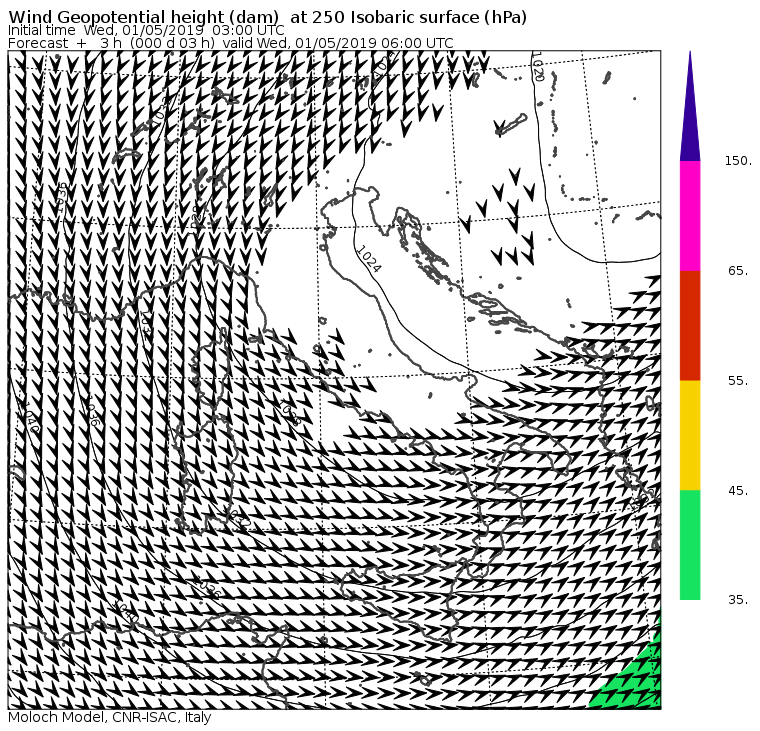The width and height of the screenshot is (760, 731).
Task: Click the '1024' contour label over the Adriatic
Action: tap(369, 259)
